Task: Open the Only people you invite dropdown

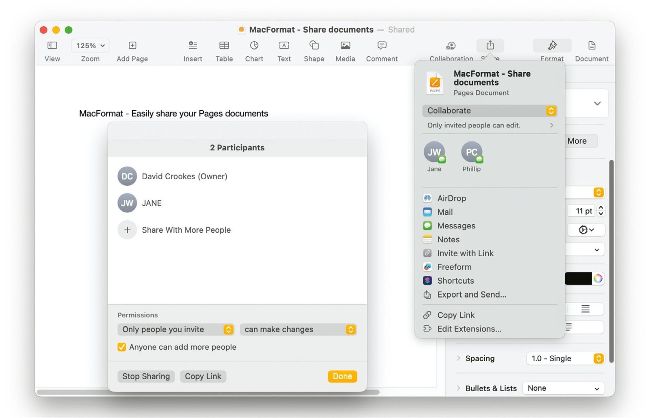Action: [176, 329]
